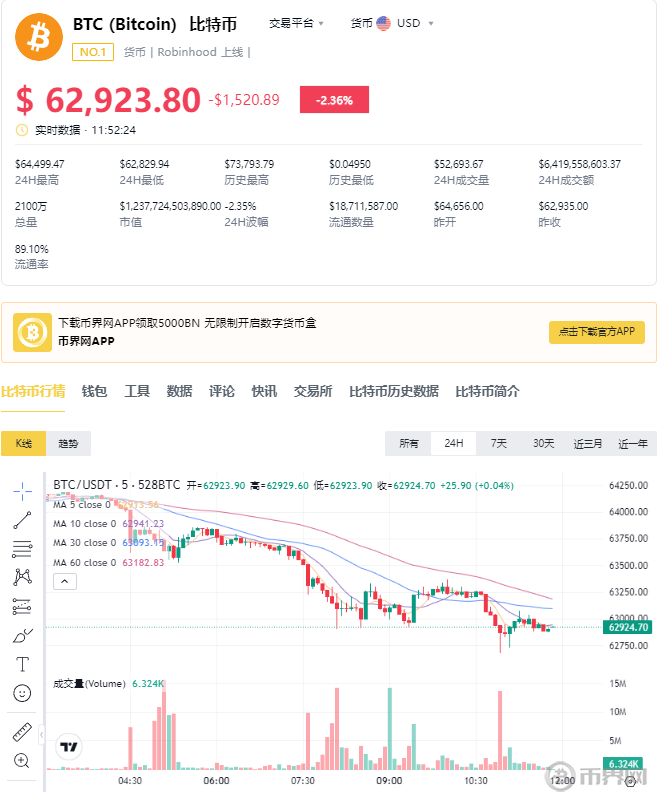
Task: Collapse the MA indicator legend
Action: pyautogui.click(x=63, y=581)
